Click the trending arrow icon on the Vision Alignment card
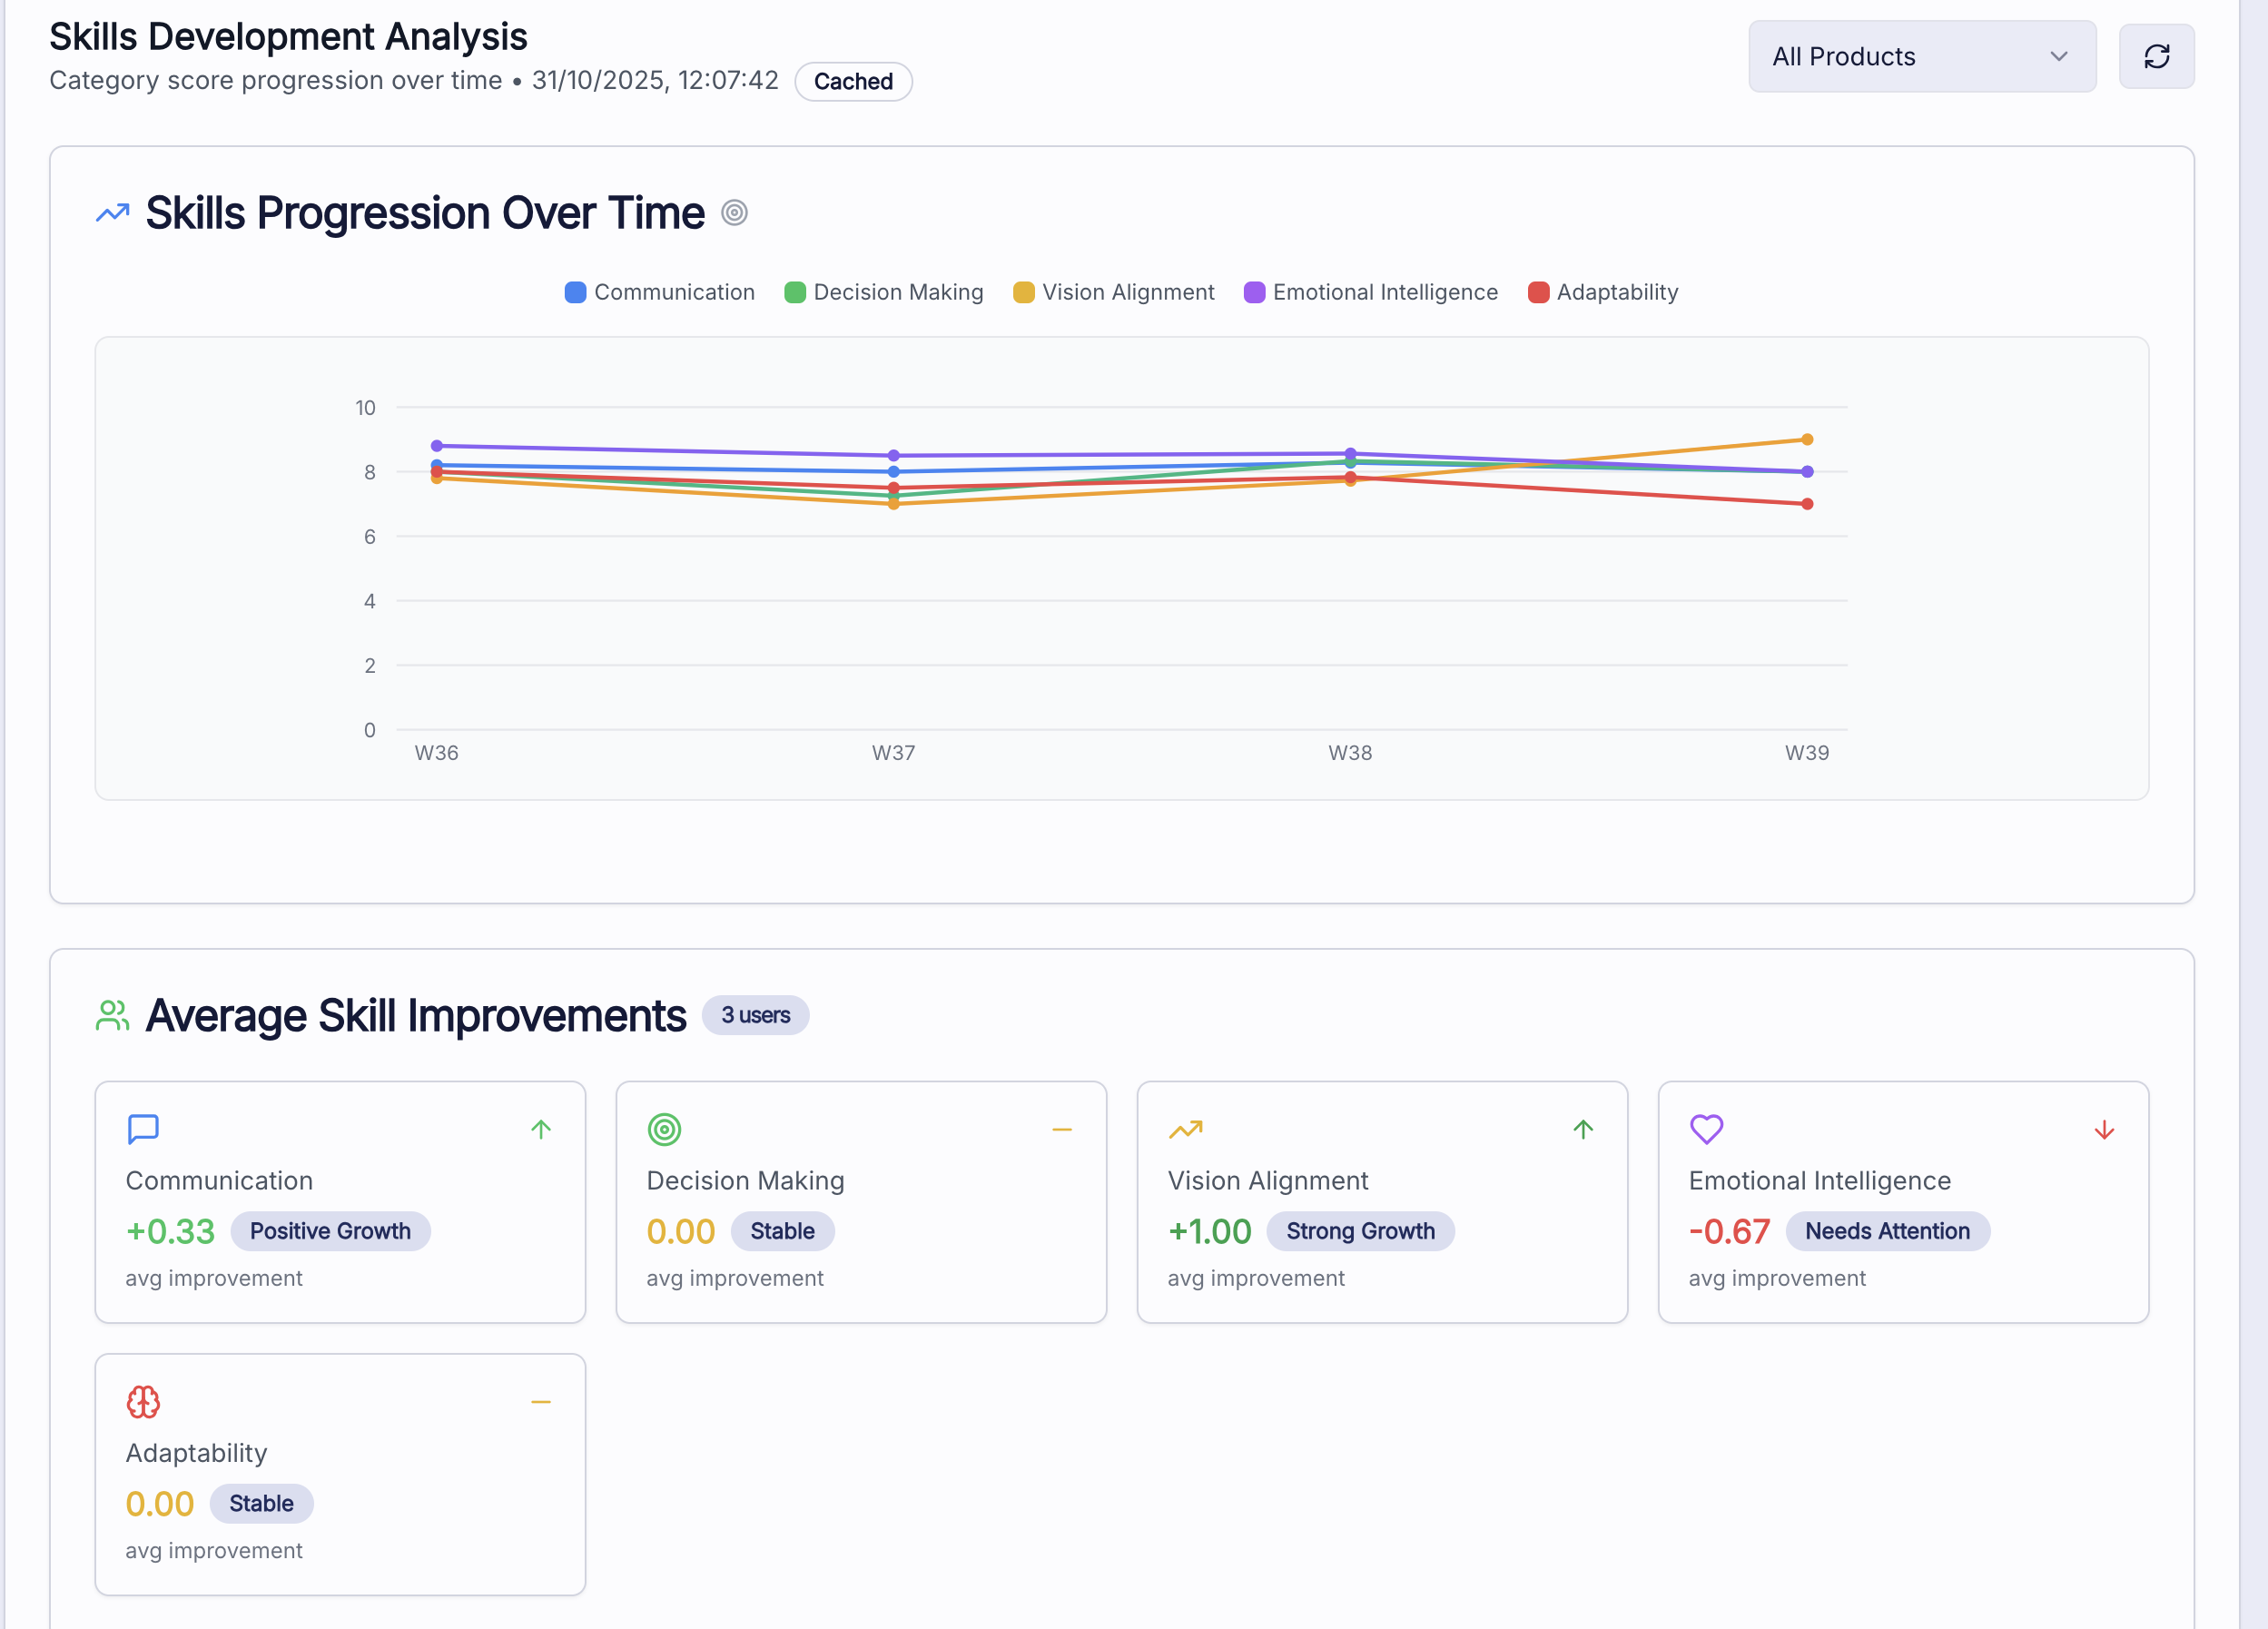Image resolution: width=2268 pixels, height=1629 pixels. [1185, 1129]
